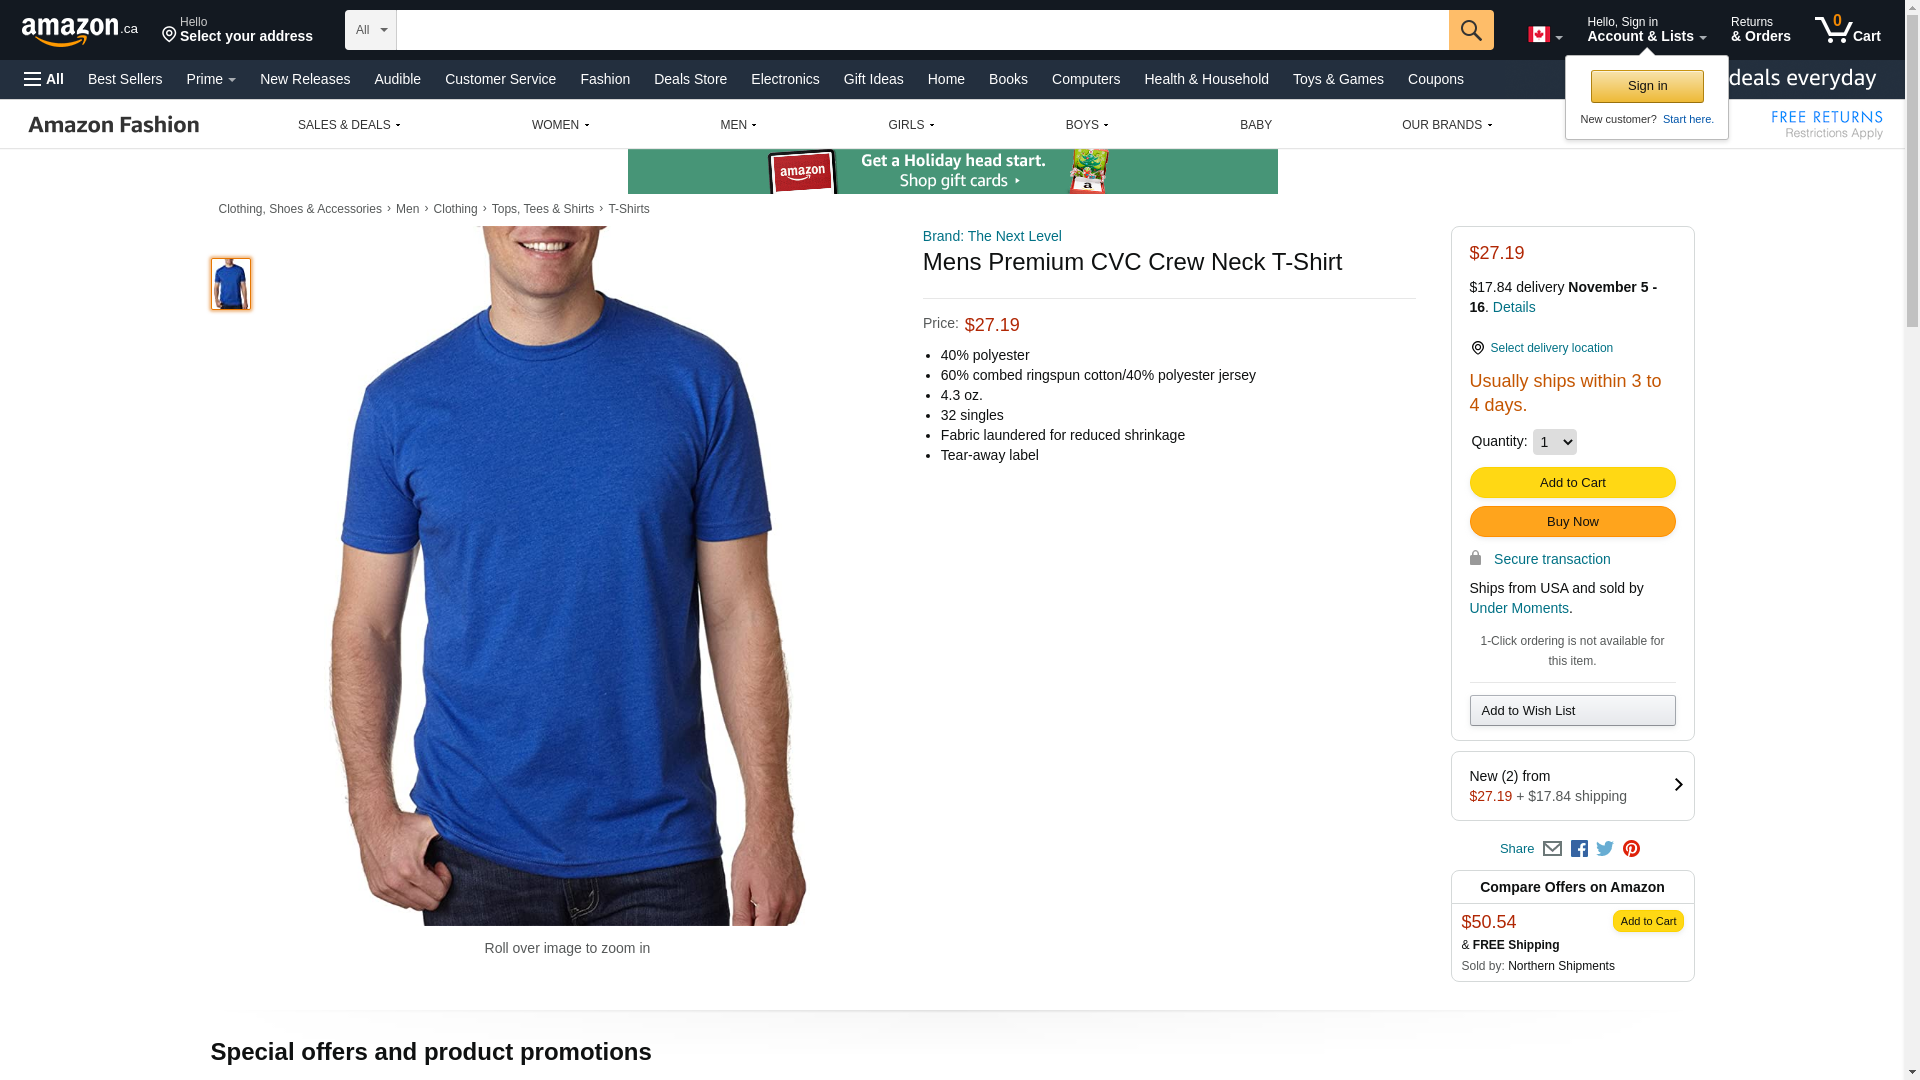The width and height of the screenshot is (1920, 1080).
Task: Open the Under Moments seller link
Action: [1519, 608]
